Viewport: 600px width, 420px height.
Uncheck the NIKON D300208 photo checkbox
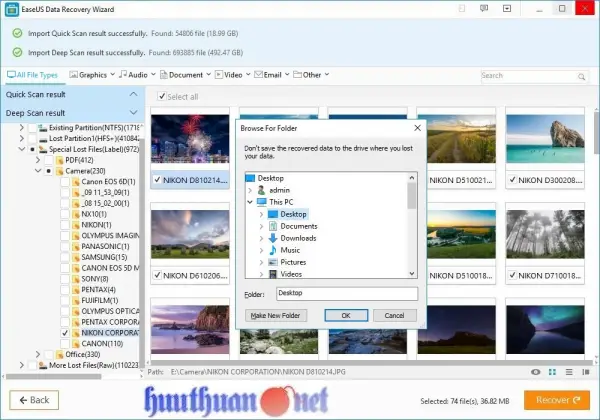[x=512, y=180]
